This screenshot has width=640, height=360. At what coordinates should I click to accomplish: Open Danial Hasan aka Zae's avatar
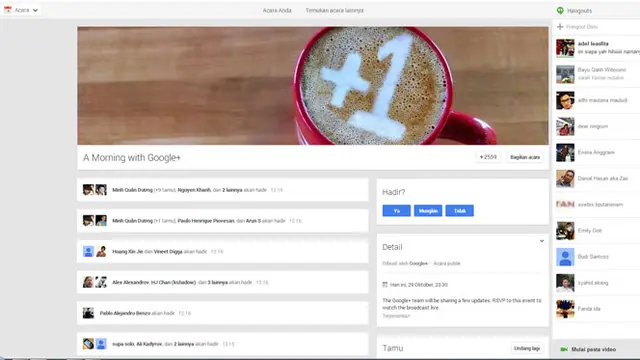point(565,179)
